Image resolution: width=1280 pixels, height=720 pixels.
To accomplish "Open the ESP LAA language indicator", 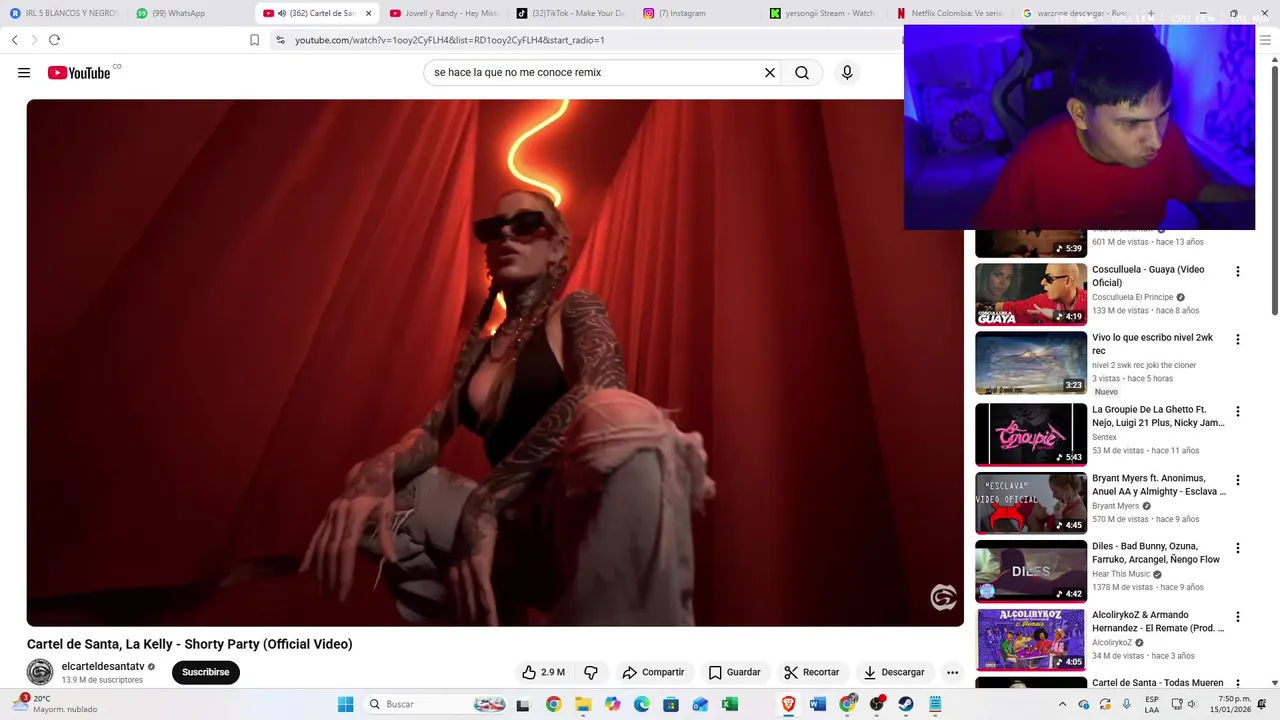I will click(1152, 704).
